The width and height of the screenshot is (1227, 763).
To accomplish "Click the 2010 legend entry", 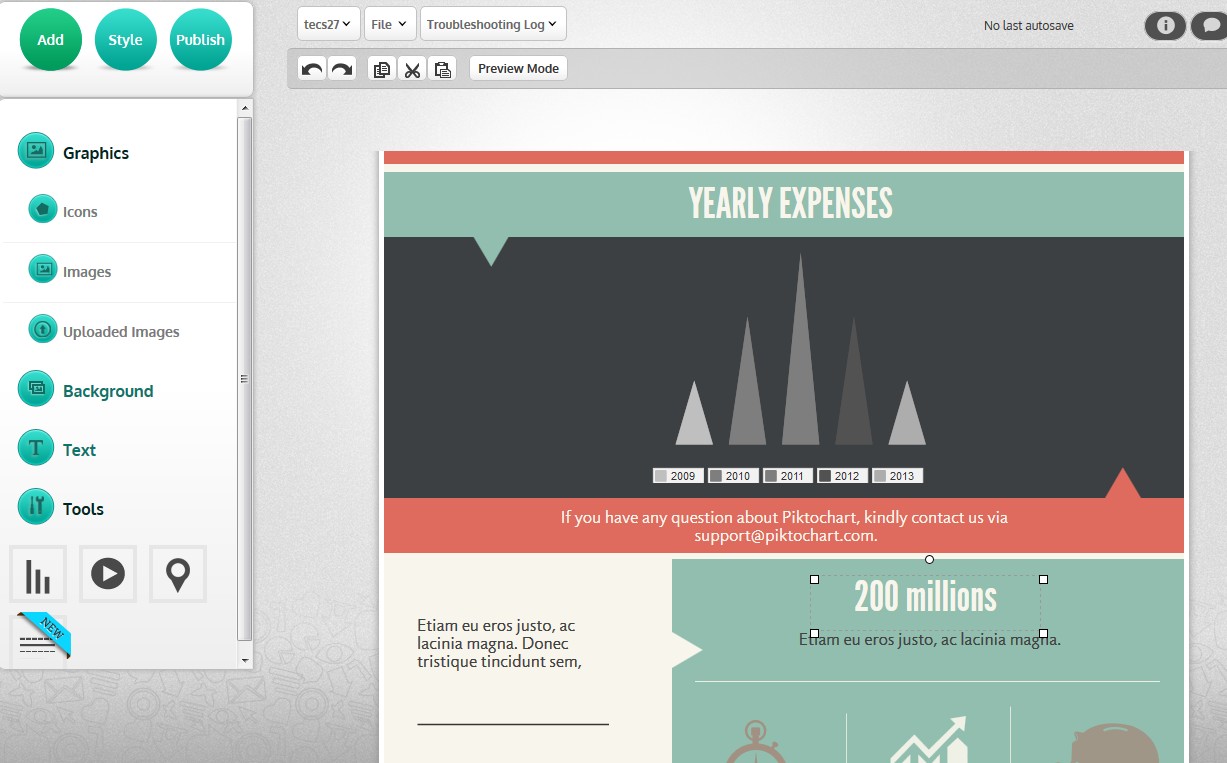I will (x=732, y=476).
